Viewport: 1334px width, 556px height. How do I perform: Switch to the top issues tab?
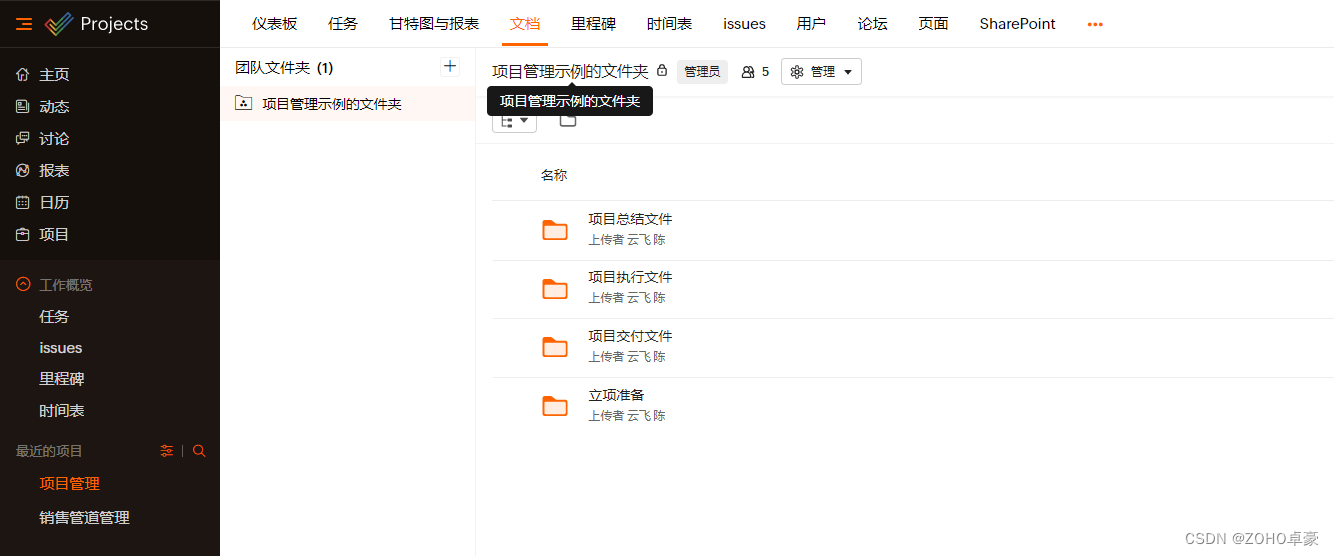(745, 24)
